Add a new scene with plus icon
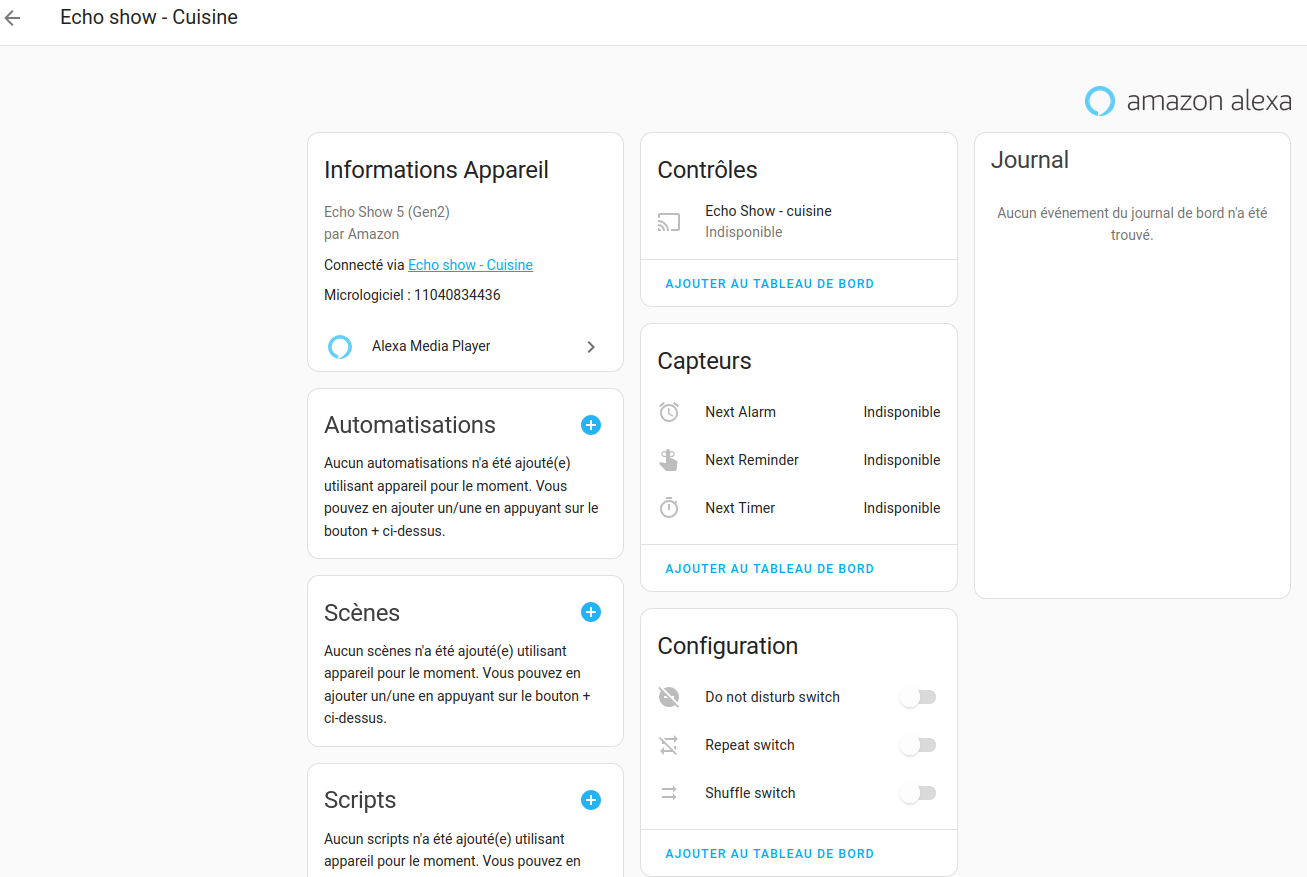 591,612
